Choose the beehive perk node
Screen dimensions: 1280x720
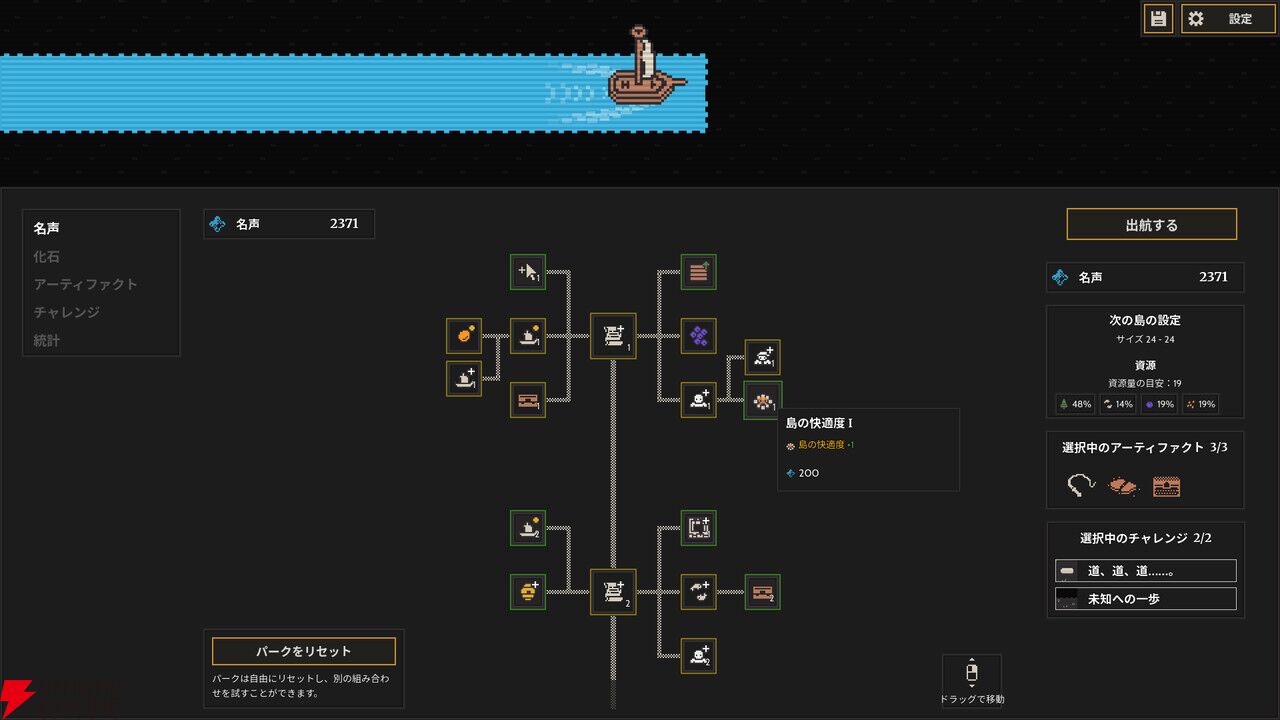coord(528,592)
